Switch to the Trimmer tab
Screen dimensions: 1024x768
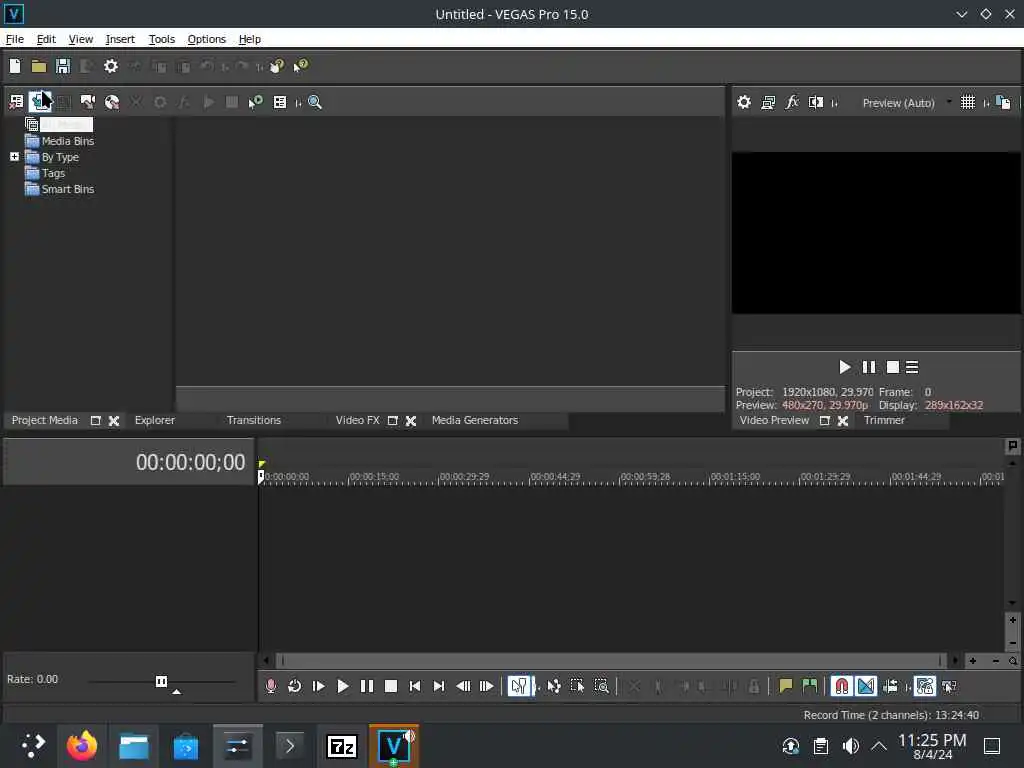pos(884,420)
